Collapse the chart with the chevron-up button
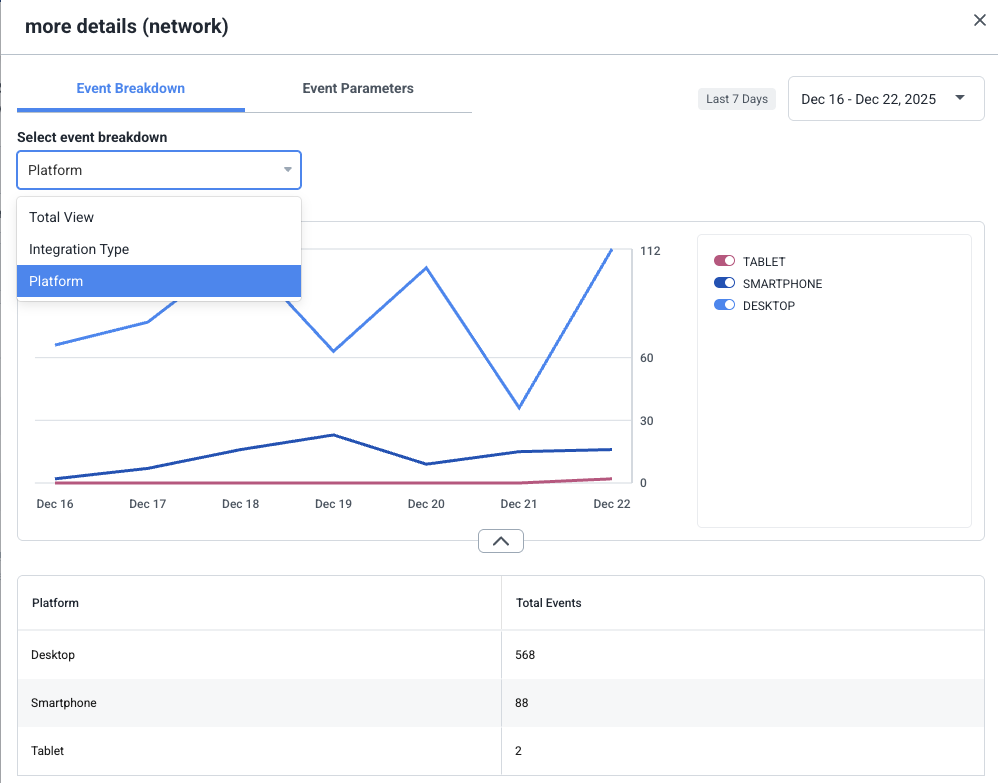Image resolution: width=998 pixels, height=783 pixels. pos(501,541)
